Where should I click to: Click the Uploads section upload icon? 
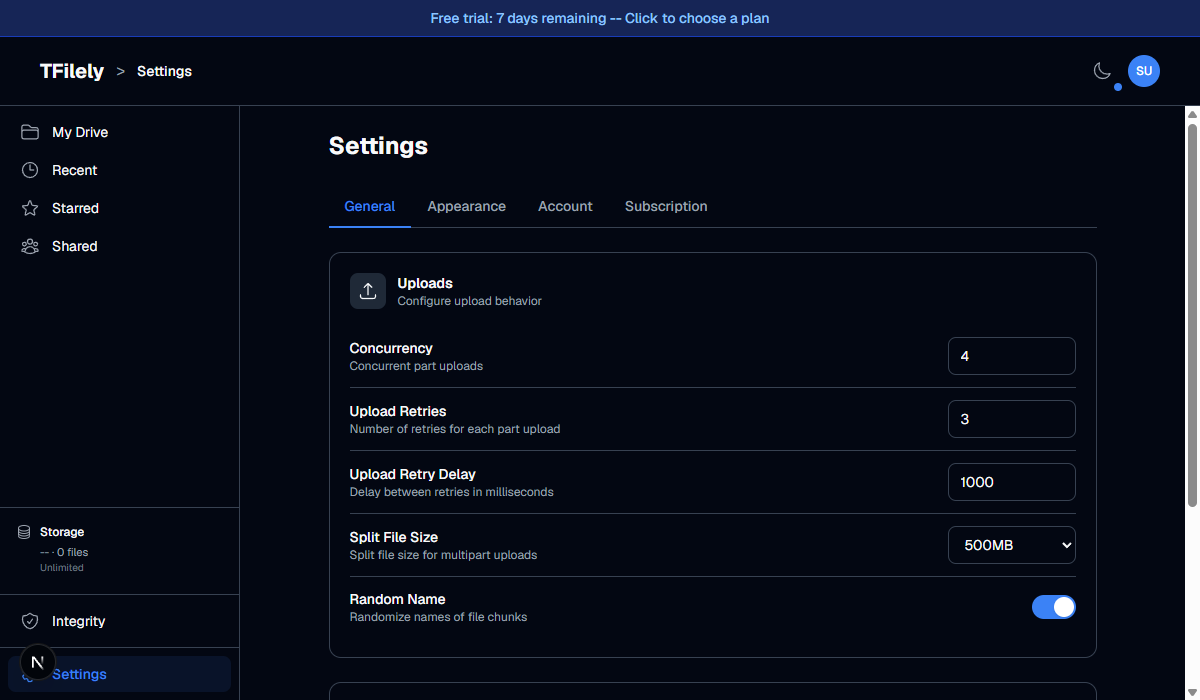pyautogui.click(x=368, y=291)
